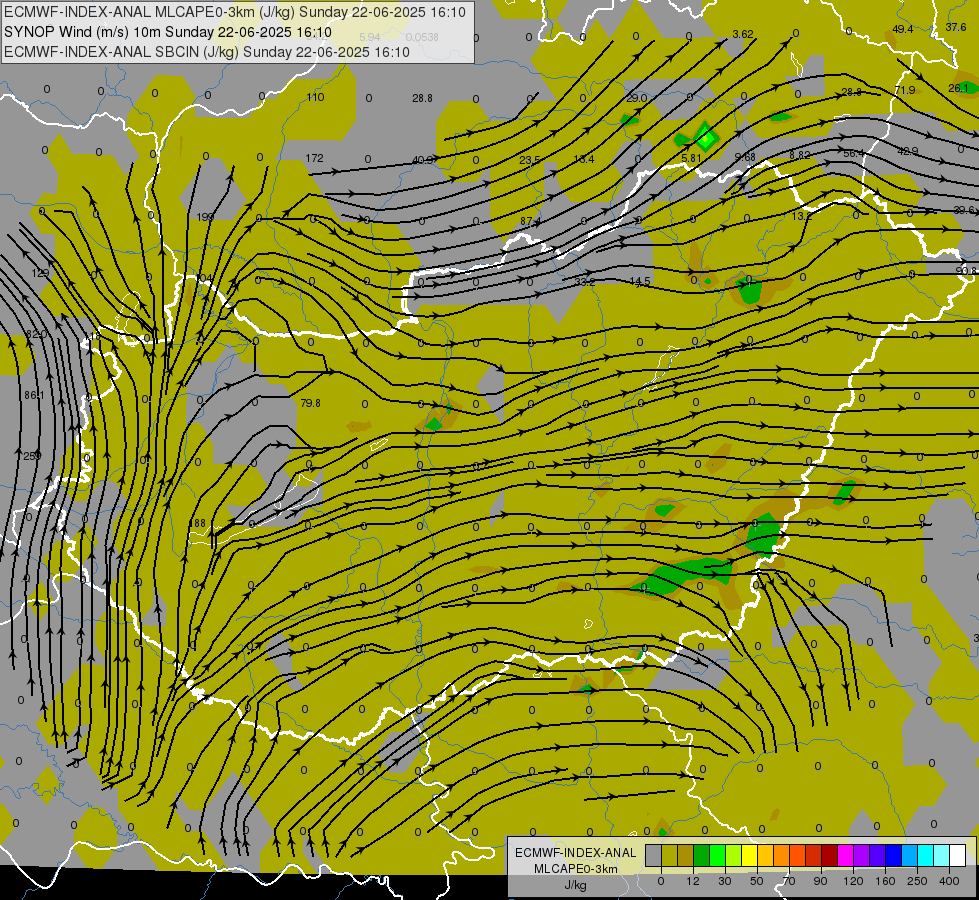This screenshot has height=900, width=979.
Task: Click the dark green legend swatch
Action: point(702,856)
